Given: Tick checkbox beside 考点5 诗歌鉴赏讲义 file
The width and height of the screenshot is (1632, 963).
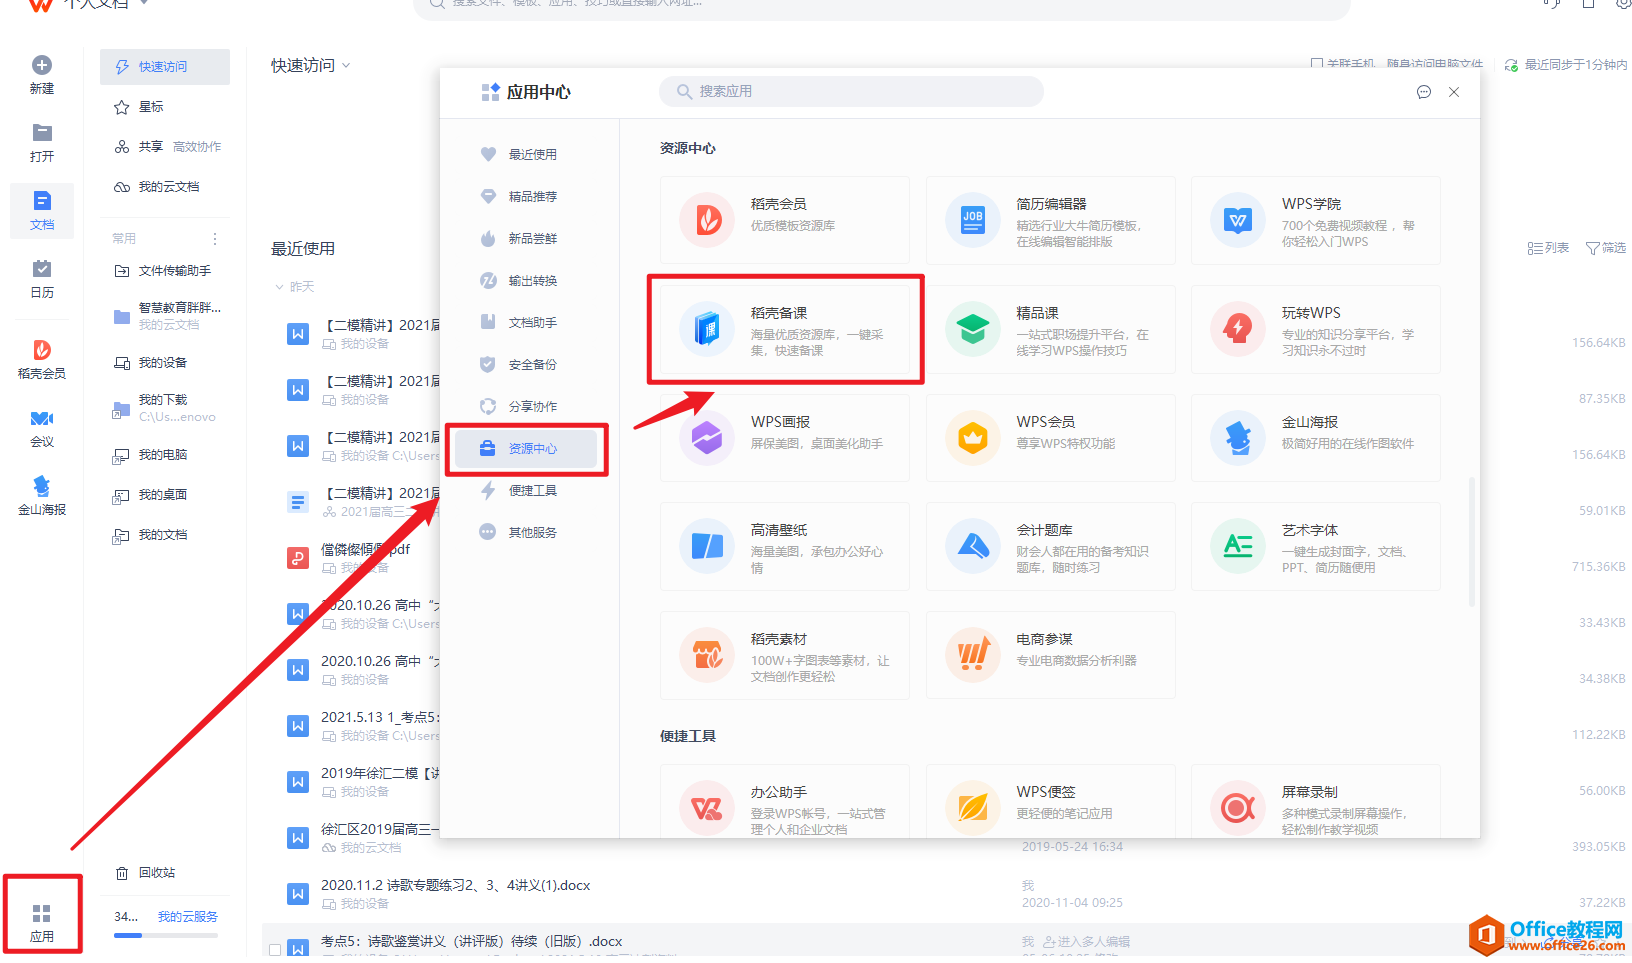Looking at the screenshot, I should click(x=275, y=949).
